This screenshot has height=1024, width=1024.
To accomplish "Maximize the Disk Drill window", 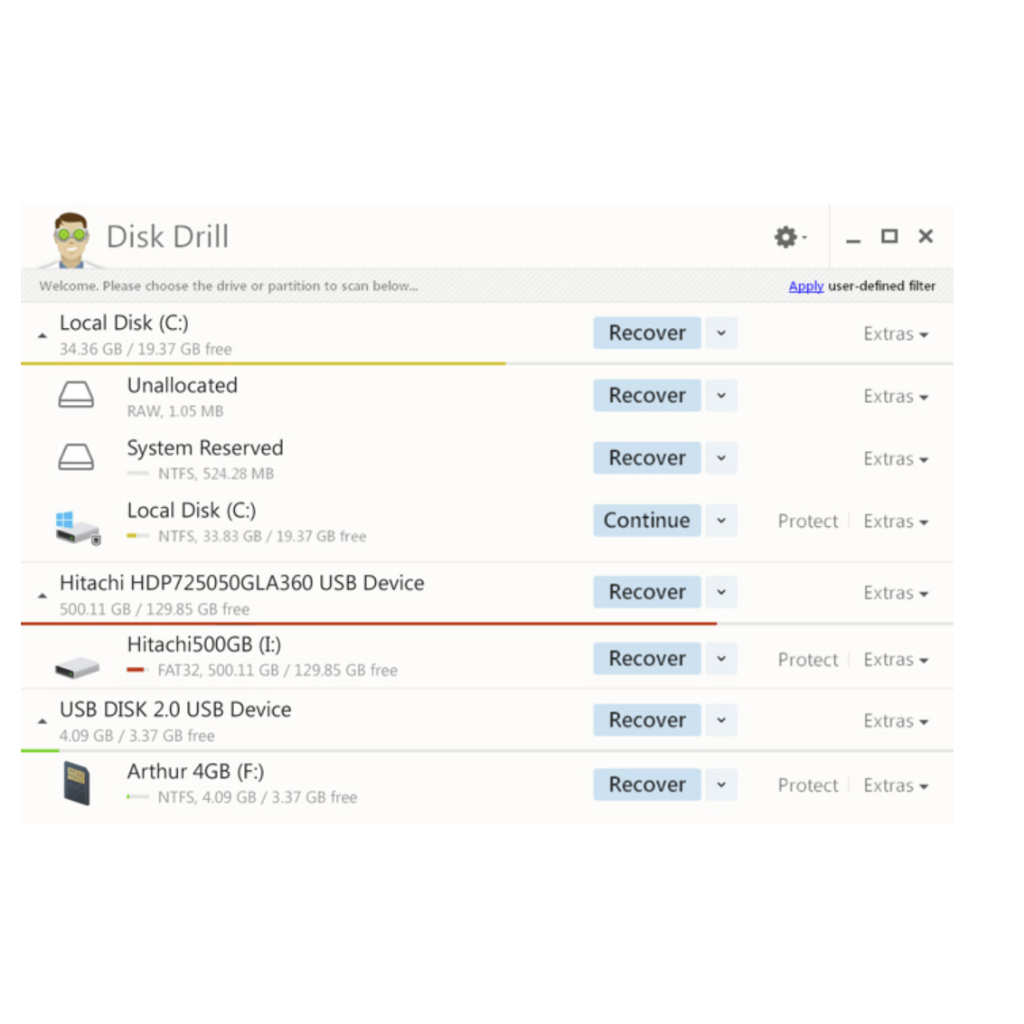I will coord(888,236).
